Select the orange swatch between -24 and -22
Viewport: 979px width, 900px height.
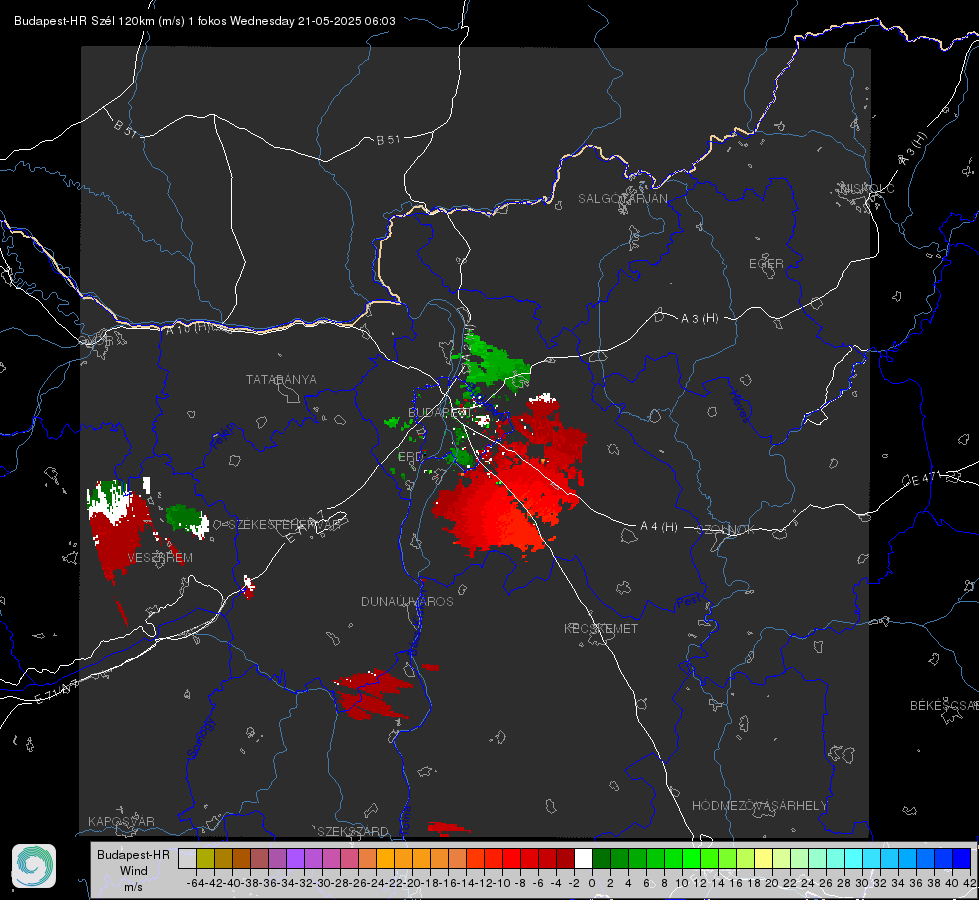coord(385,858)
